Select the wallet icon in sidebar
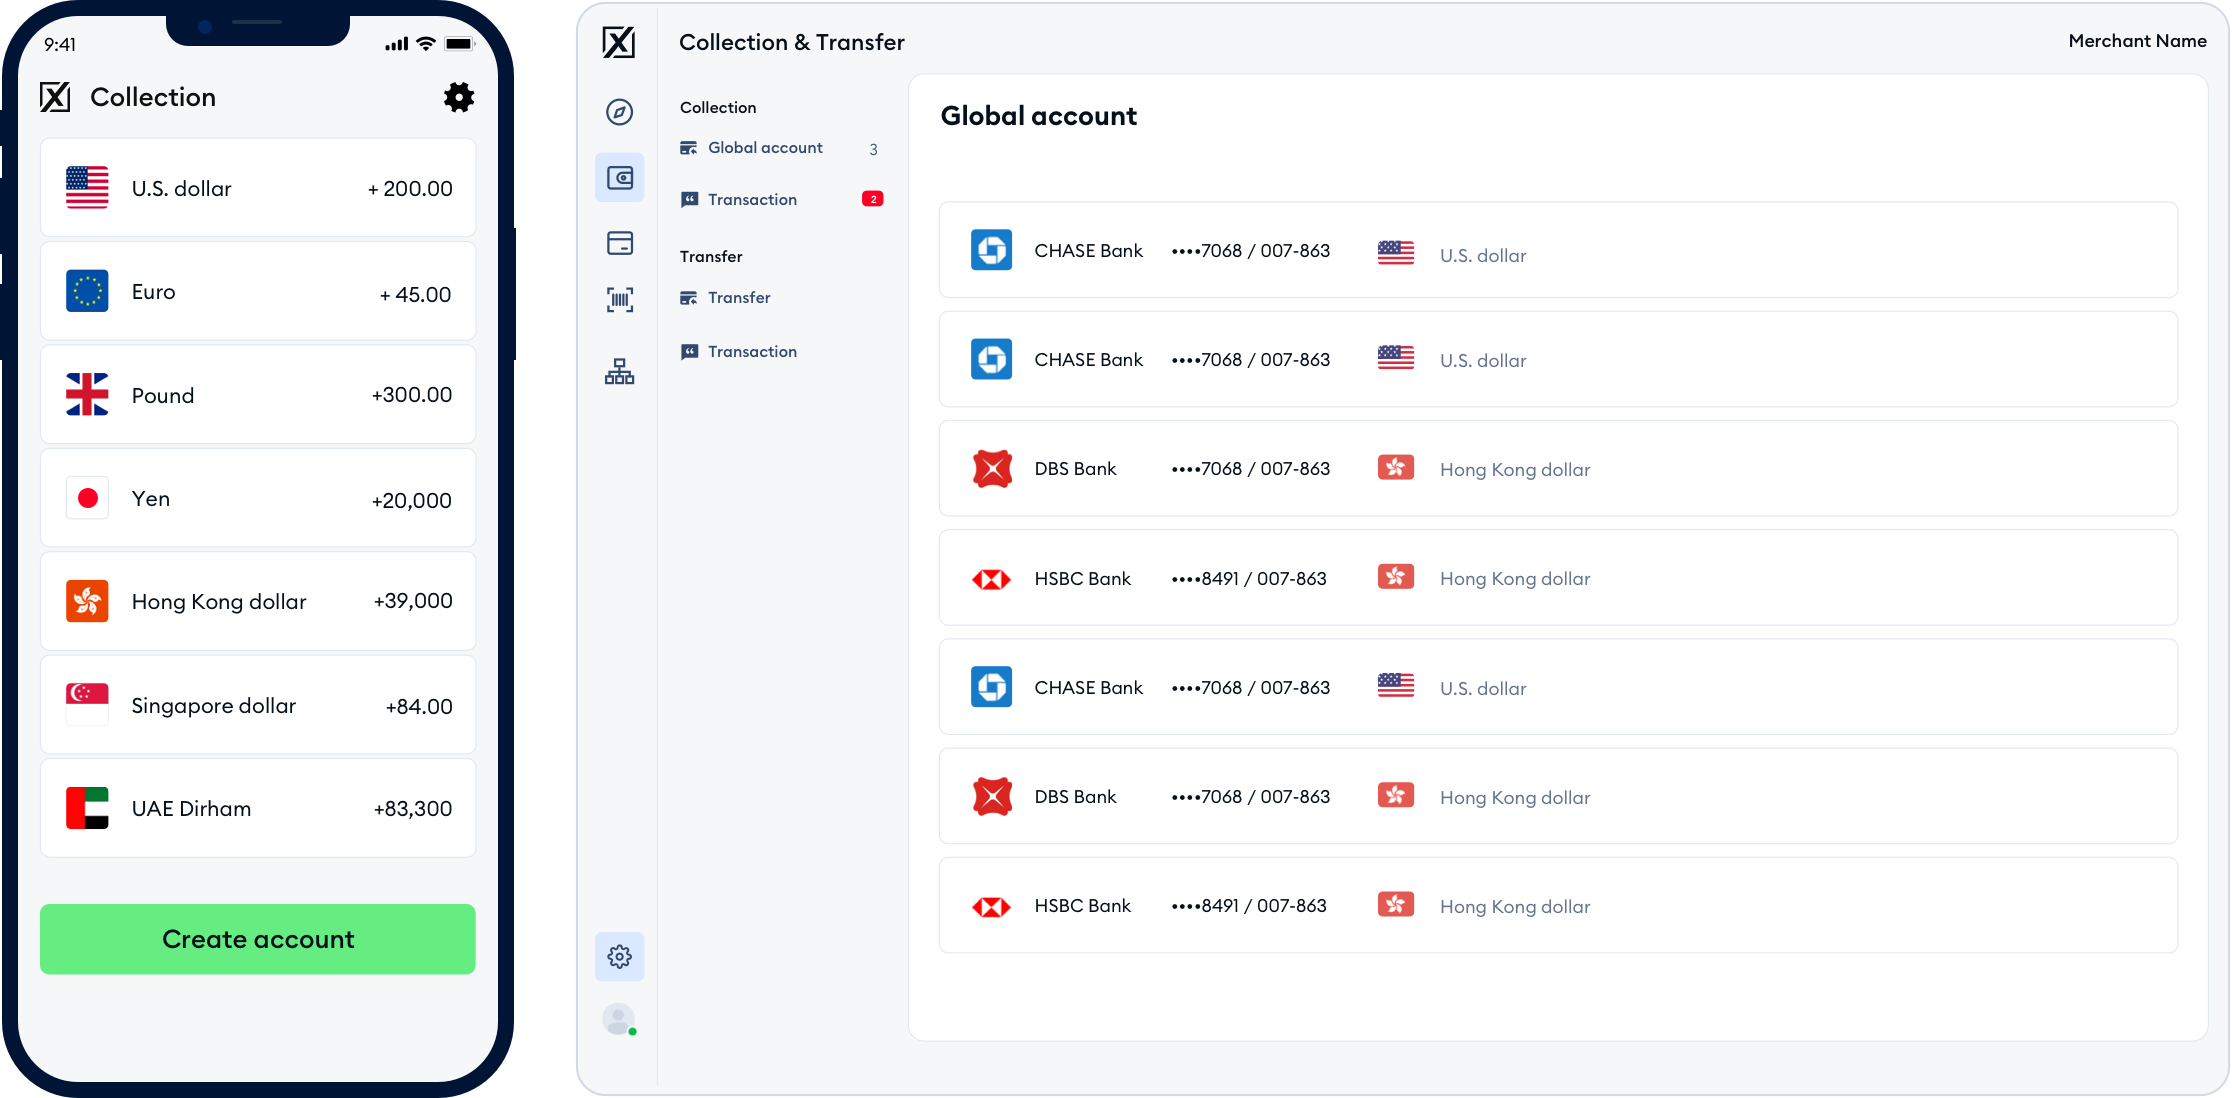The width and height of the screenshot is (2232, 1098). (619, 178)
